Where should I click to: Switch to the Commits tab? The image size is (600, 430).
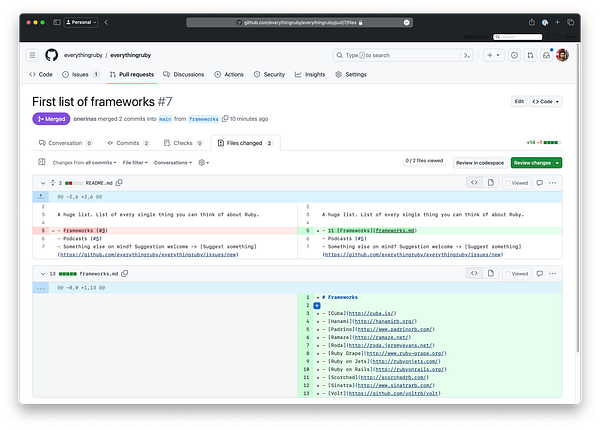[x=128, y=143]
